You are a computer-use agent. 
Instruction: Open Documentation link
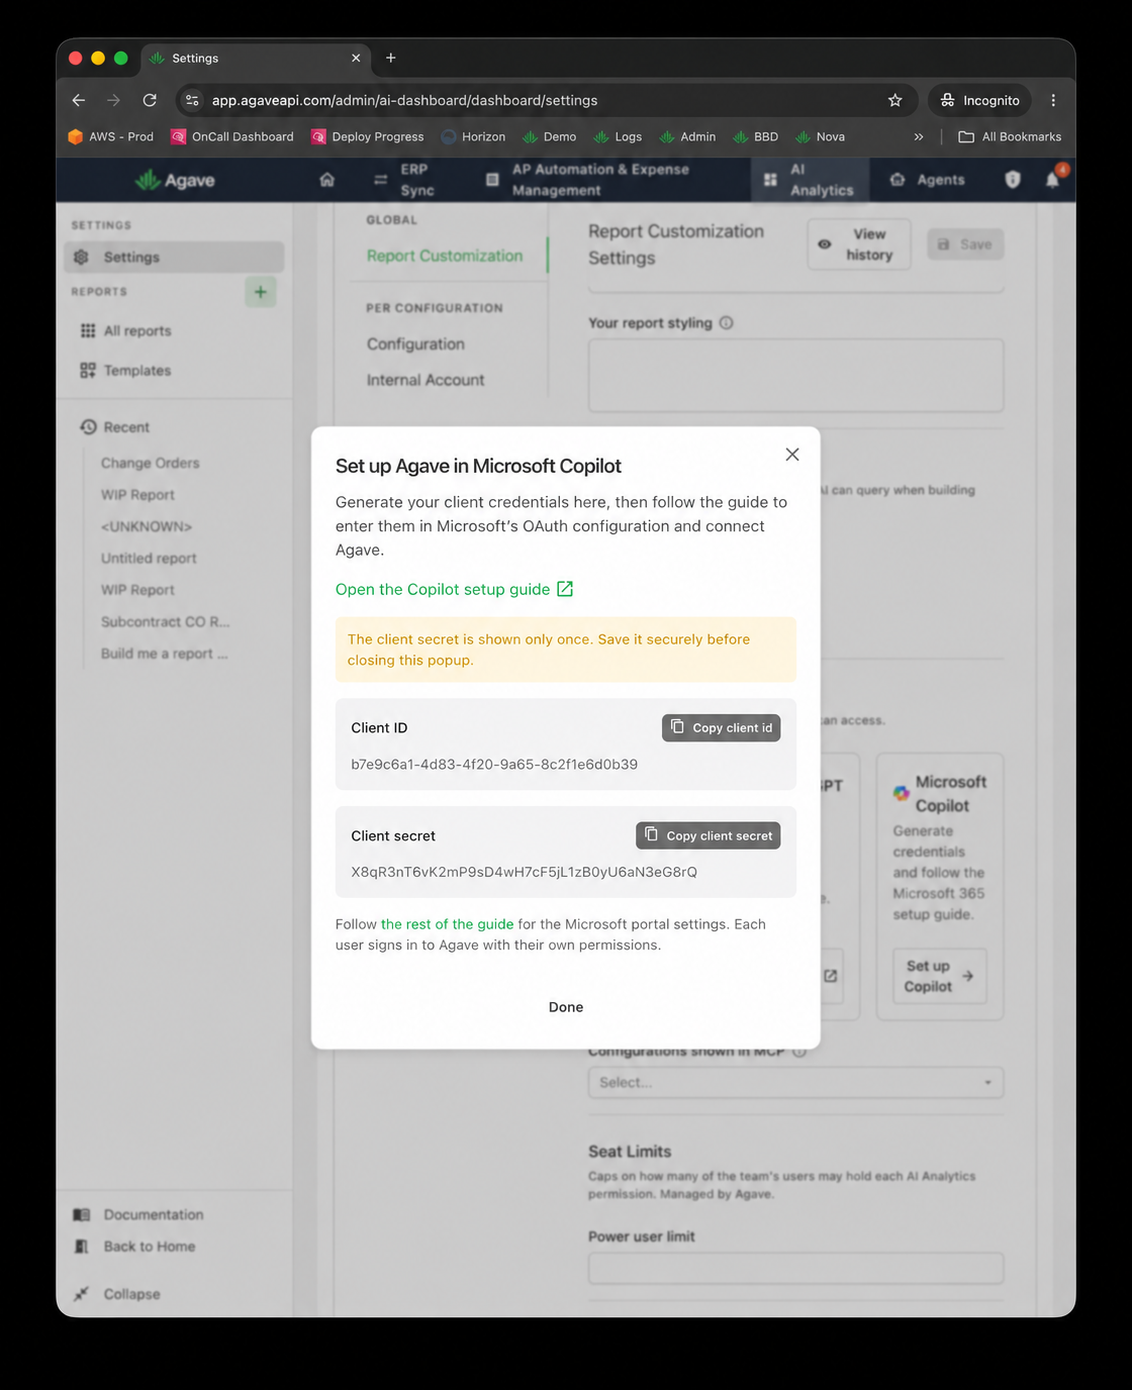[x=139, y=1215]
